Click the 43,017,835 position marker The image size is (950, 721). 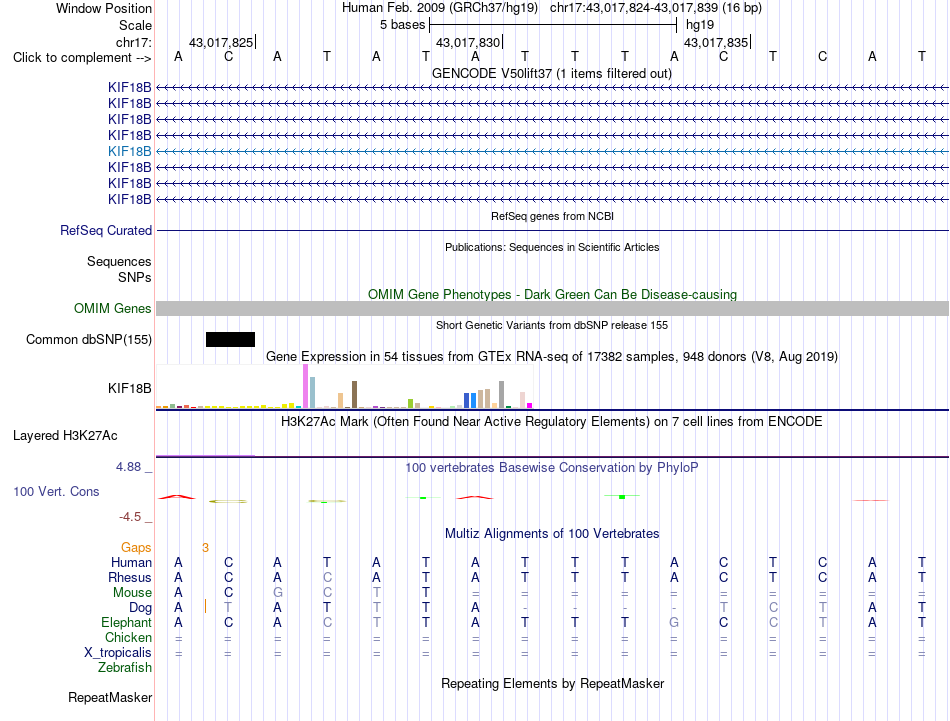tap(716, 42)
